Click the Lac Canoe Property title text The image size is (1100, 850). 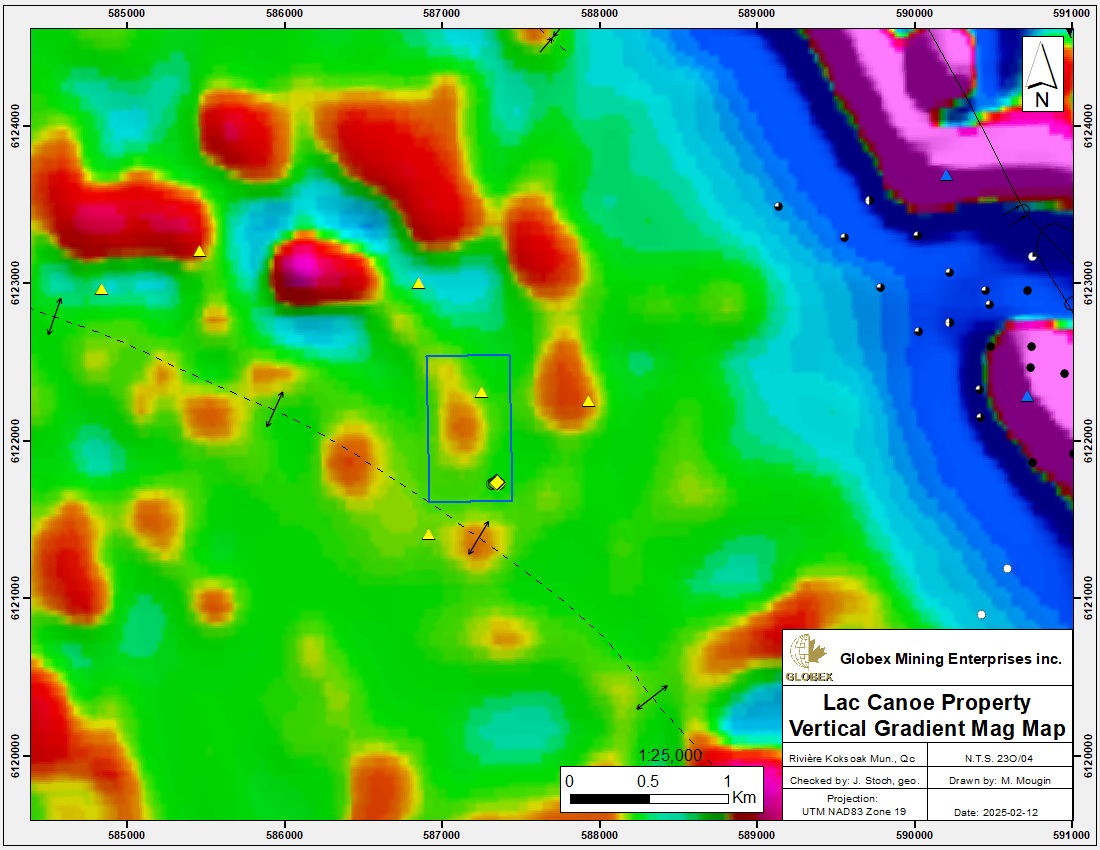(x=927, y=702)
